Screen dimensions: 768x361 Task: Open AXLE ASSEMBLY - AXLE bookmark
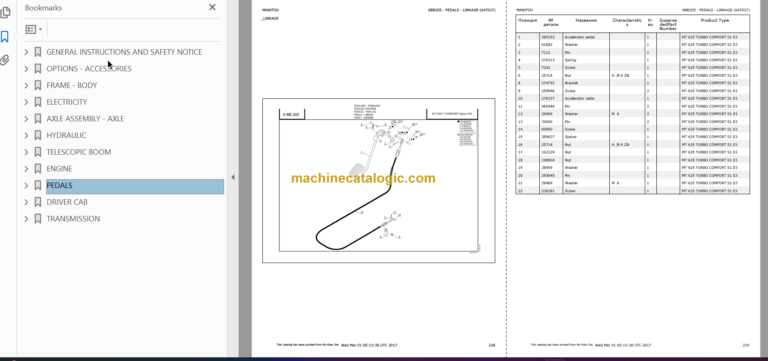[x=85, y=119]
